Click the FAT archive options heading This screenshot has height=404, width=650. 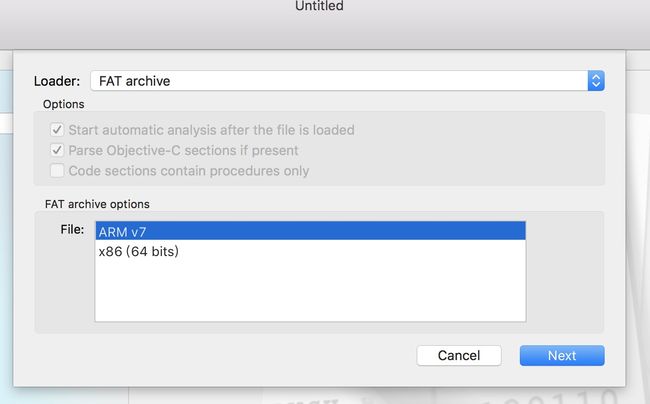[97, 204]
